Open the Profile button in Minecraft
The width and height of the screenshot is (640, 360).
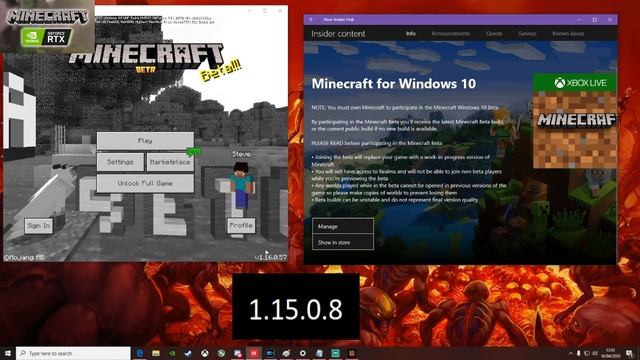[x=241, y=226]
